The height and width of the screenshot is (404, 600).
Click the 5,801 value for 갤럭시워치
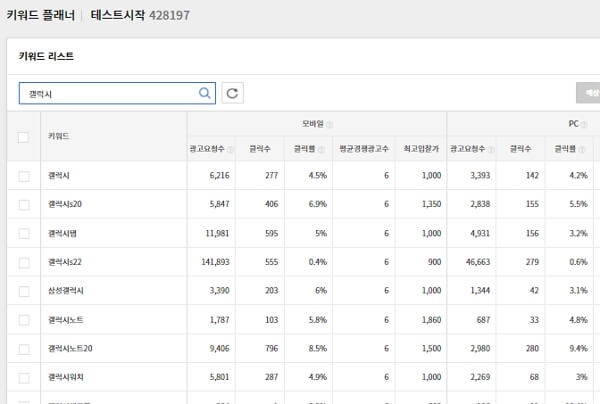click(219, 377)
